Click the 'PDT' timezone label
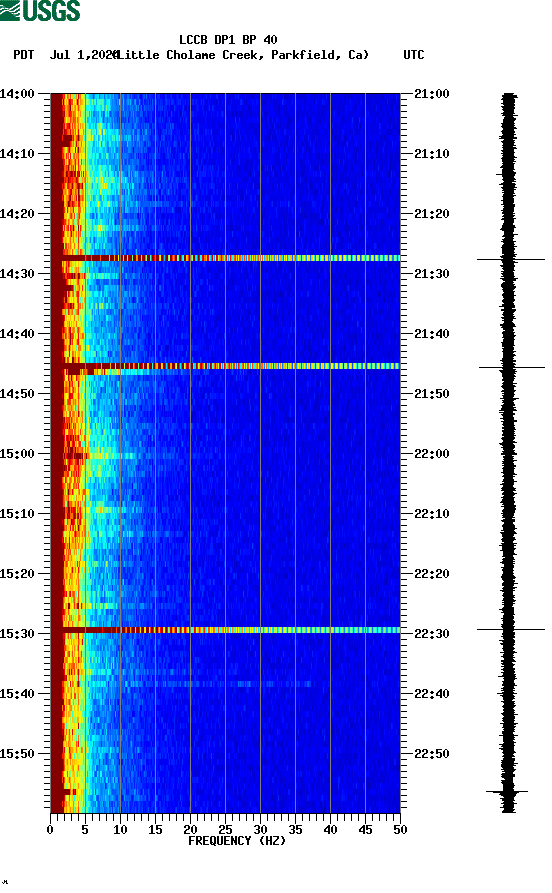 [23, 55]
